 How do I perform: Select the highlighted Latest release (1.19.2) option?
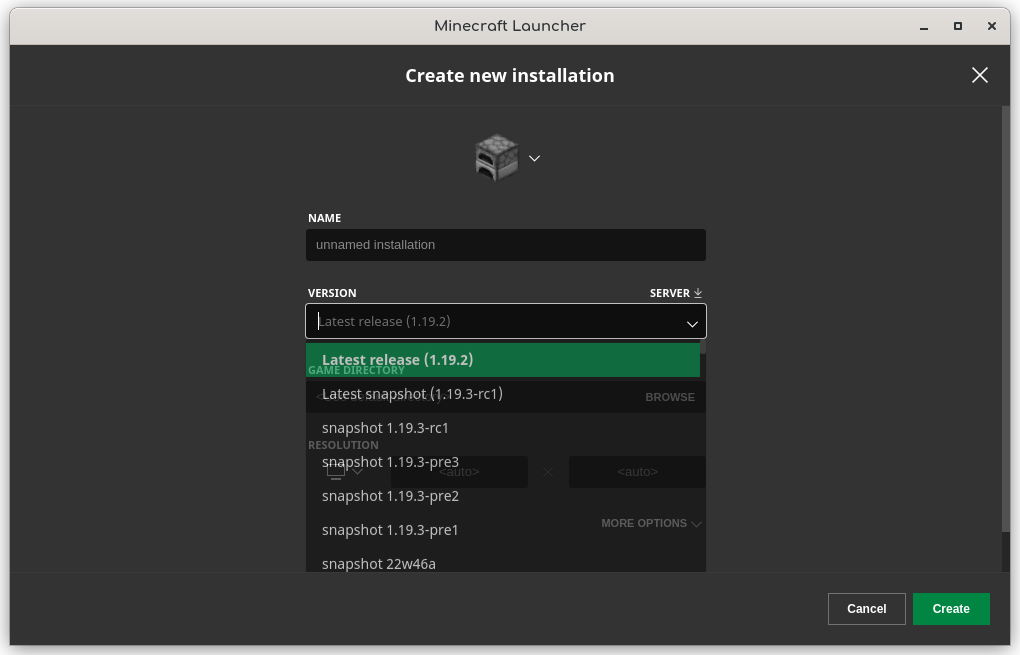pos(502,360)
